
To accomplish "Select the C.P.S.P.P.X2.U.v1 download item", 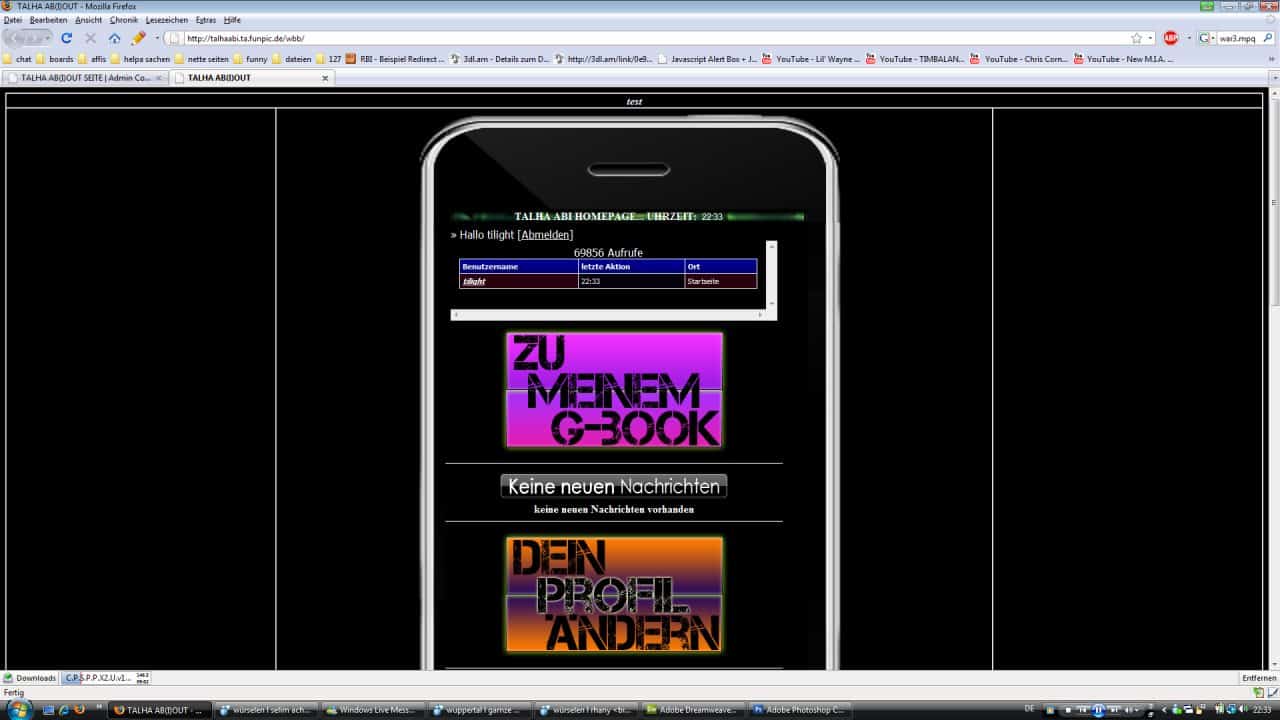I will [x=104, y=678].
